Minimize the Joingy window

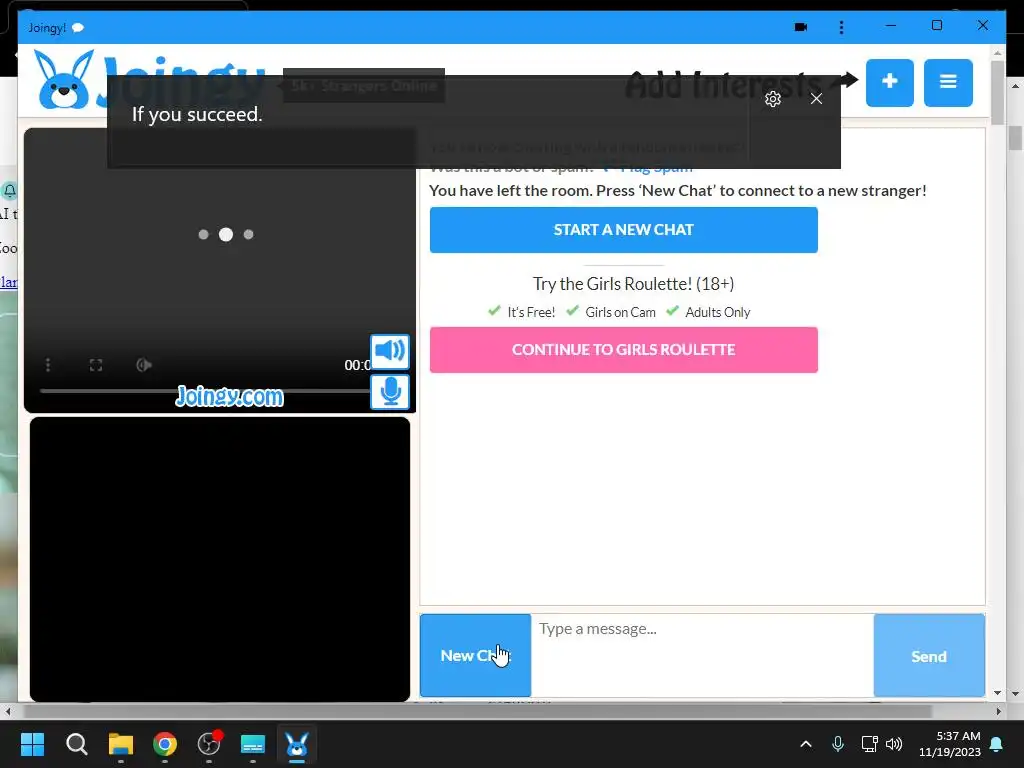tap(891, 25)
